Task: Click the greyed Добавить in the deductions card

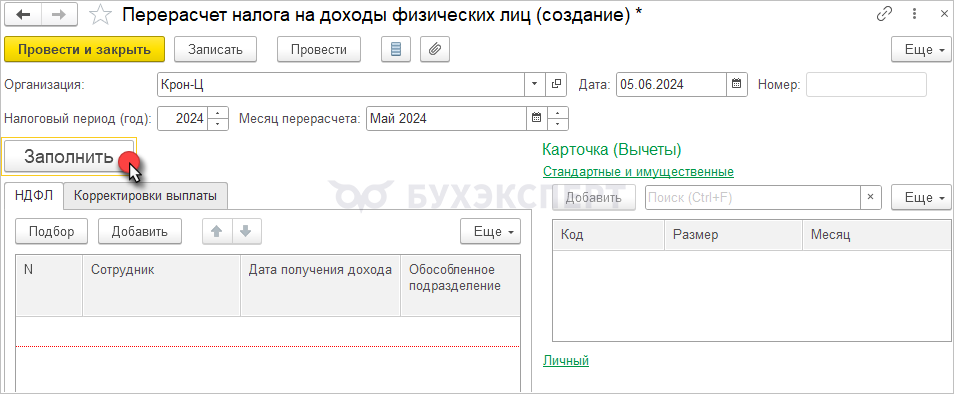Action: [594, 197]
